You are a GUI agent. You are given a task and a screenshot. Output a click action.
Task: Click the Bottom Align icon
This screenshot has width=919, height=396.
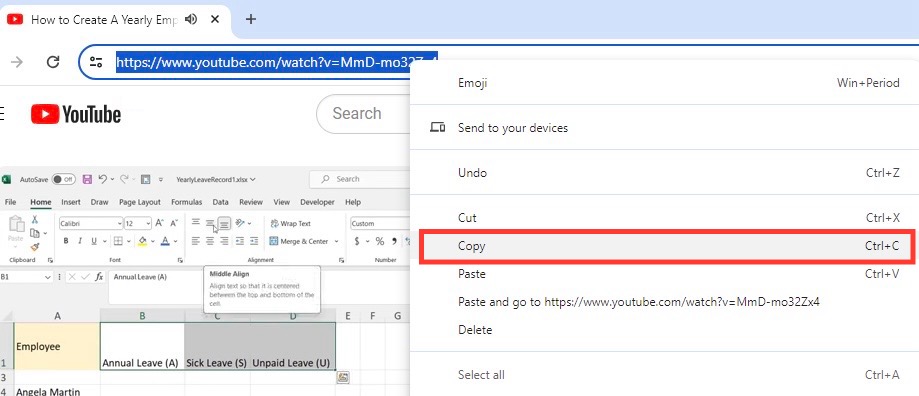[x=224, y=223]
